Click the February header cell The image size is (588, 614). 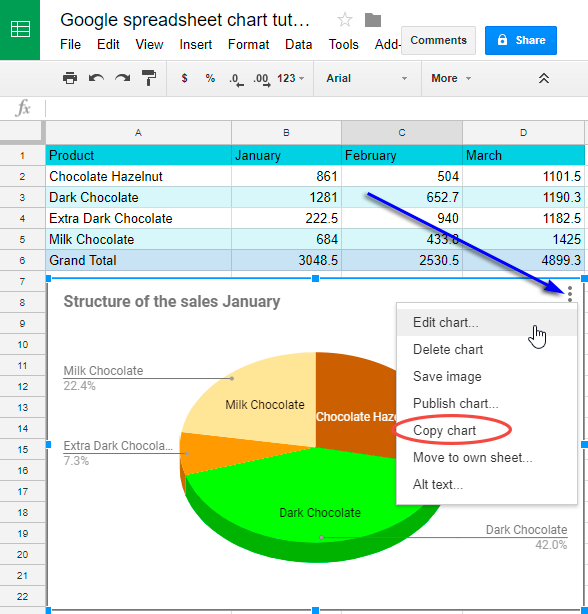pyautogui.click(x=402, y=155)
